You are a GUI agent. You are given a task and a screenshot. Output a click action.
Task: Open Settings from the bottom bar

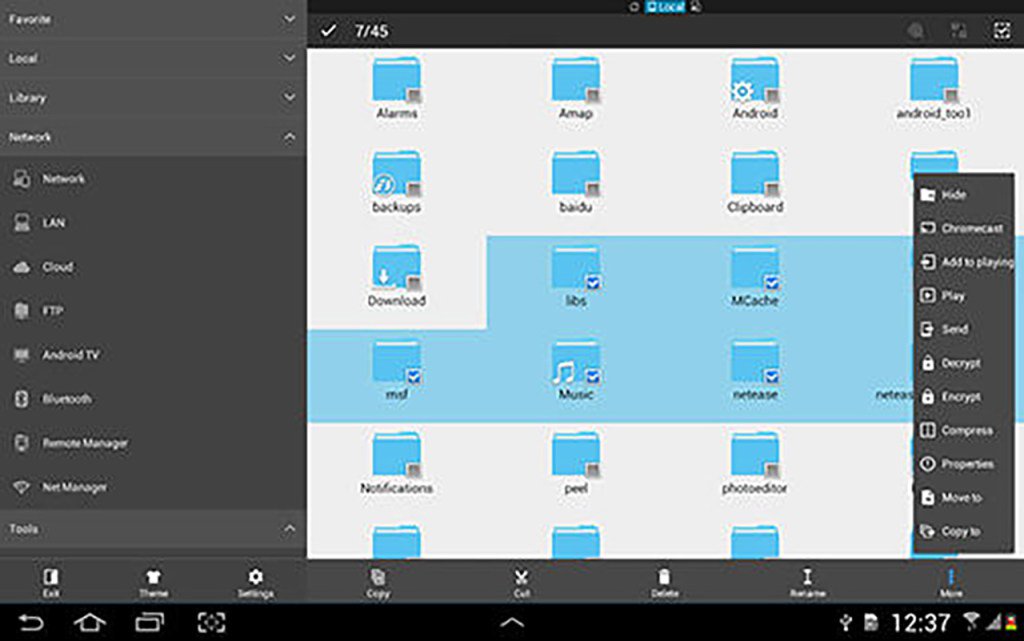(x=255, y=582)
